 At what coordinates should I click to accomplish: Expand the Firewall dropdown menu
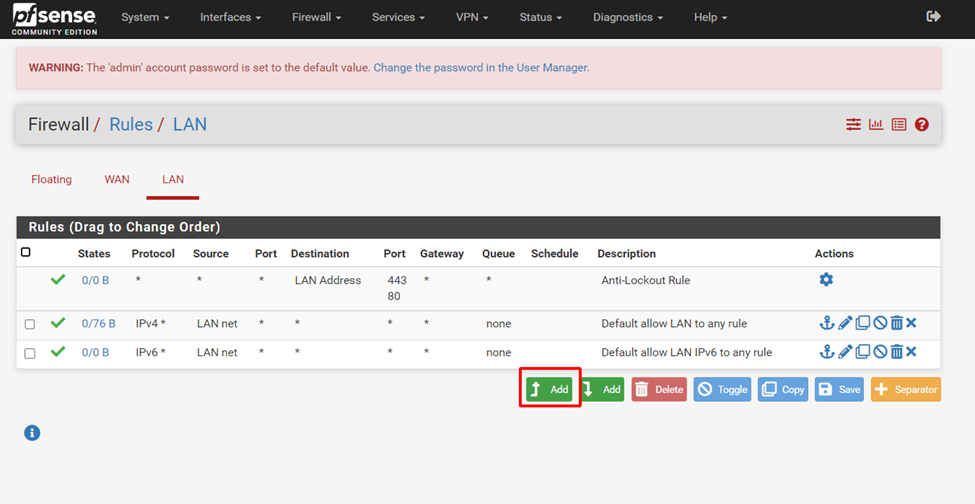click(316, 18)
